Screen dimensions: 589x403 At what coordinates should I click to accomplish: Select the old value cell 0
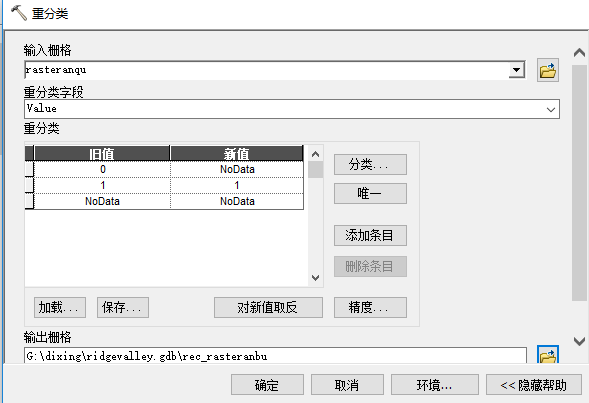[102, 169]
